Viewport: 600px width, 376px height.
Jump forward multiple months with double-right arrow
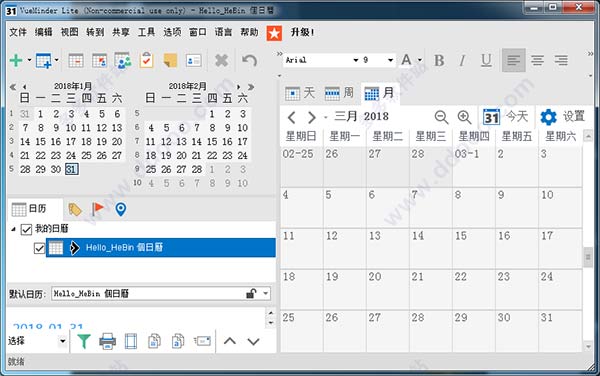coord(251,87)
